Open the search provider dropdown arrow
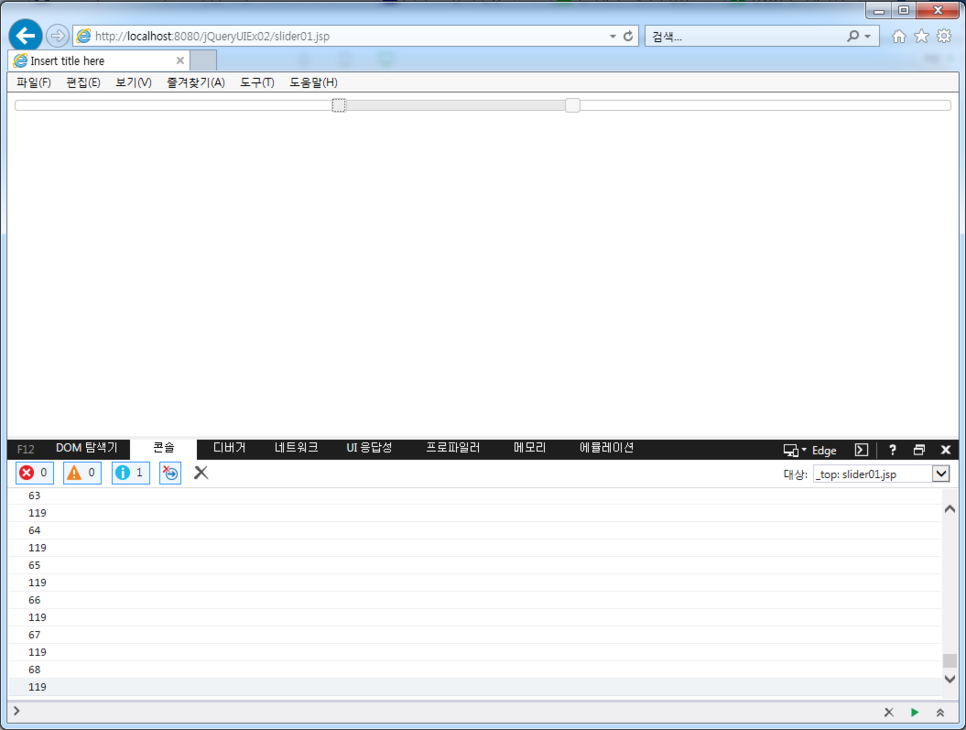 point(867,36)
